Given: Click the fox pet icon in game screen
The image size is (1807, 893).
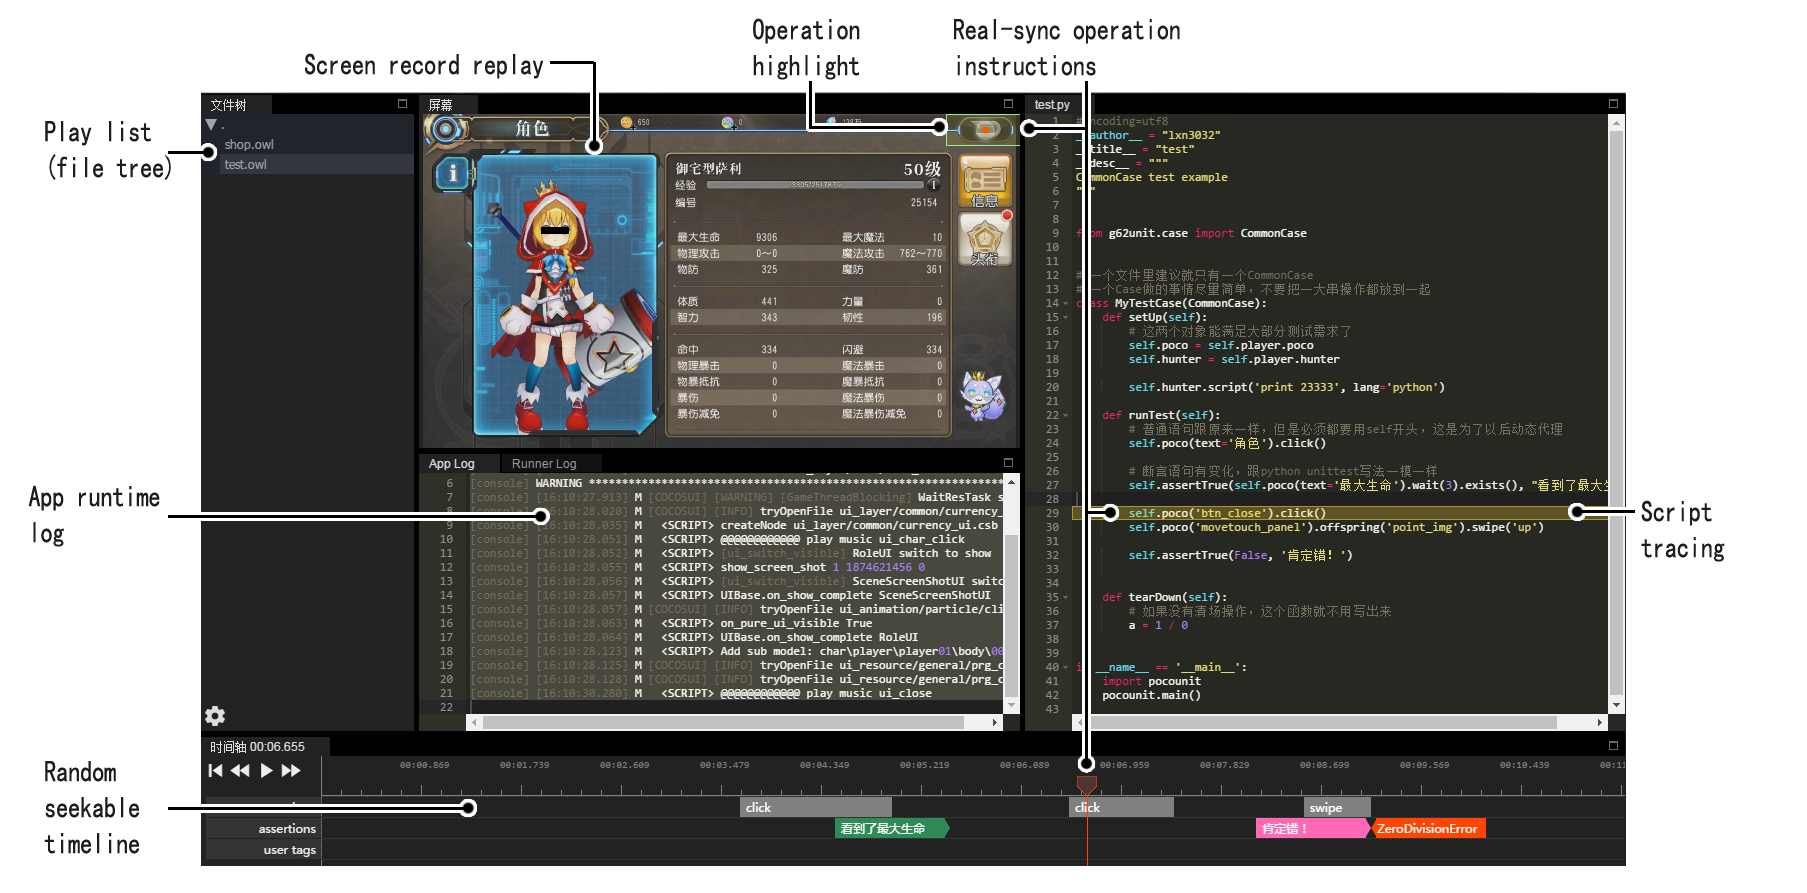Looking at the screenshot, I should coord(982,397).
